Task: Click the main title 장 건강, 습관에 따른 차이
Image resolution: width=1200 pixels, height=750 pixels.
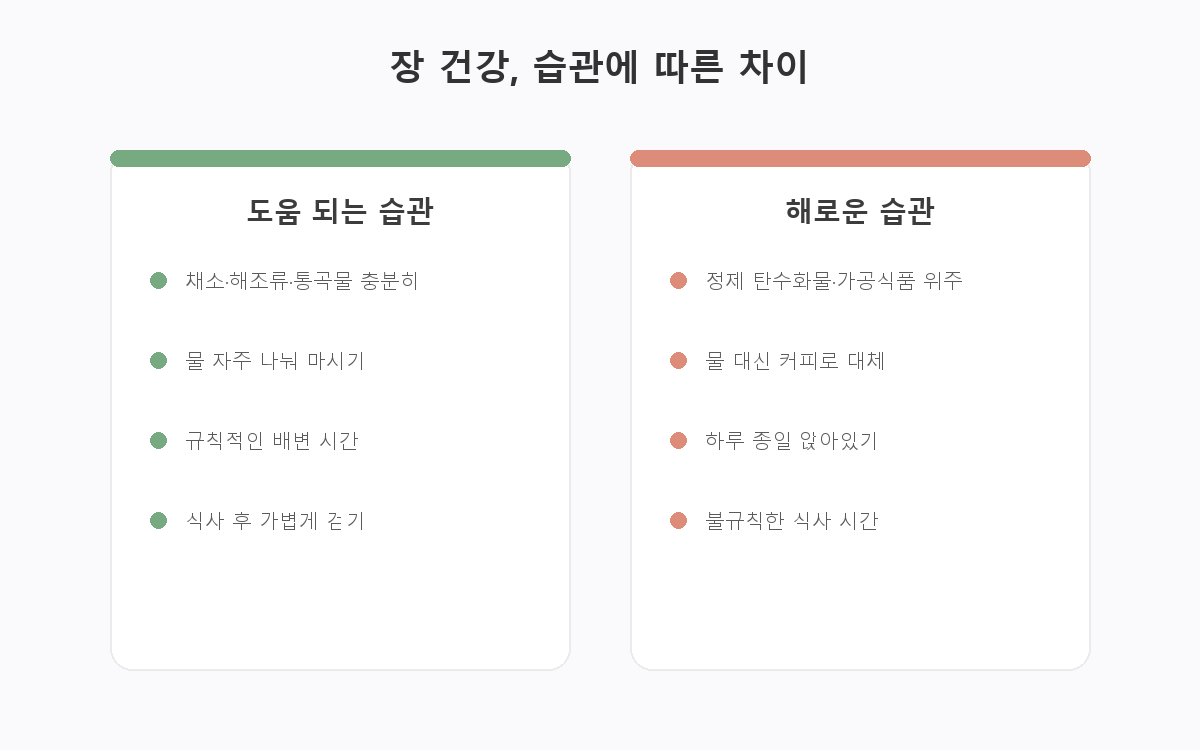Action: 600,68
